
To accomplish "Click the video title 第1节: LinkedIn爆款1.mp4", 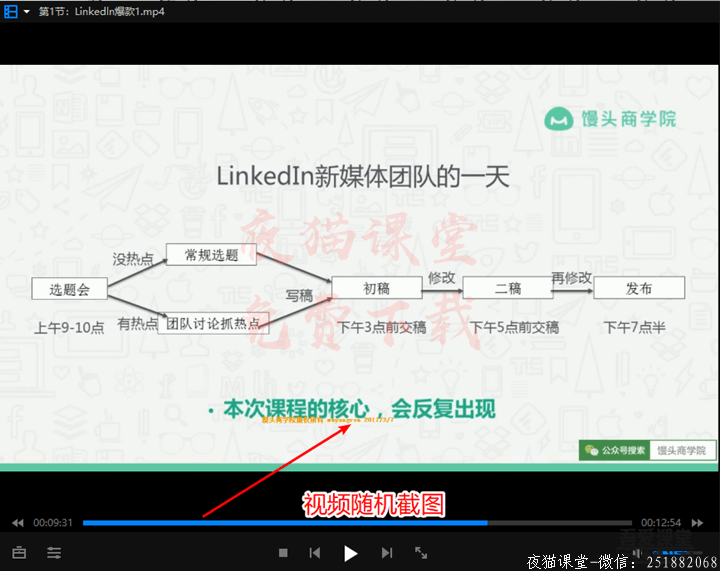I will [x=101, y=11].
